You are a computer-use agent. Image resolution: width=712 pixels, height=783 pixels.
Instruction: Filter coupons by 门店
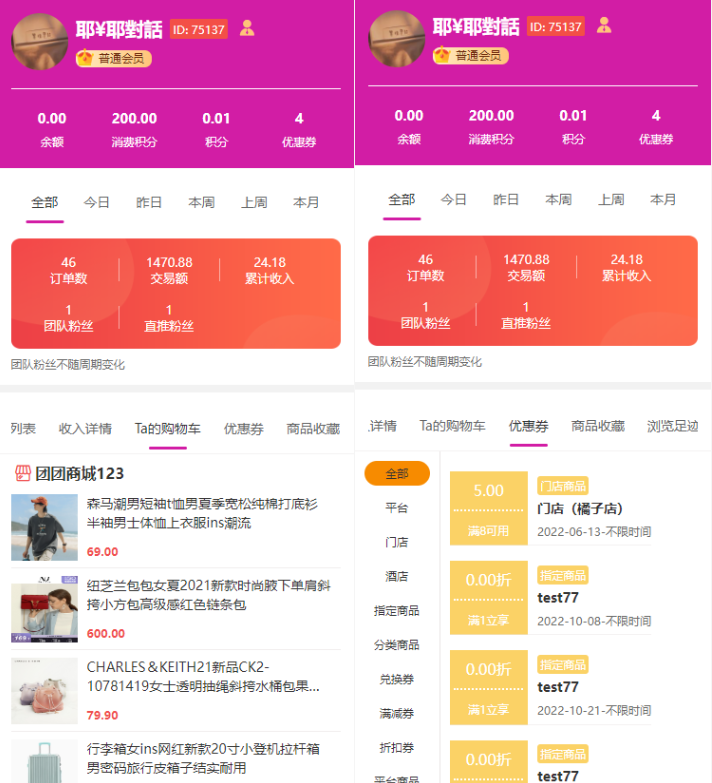pos(397,542)
